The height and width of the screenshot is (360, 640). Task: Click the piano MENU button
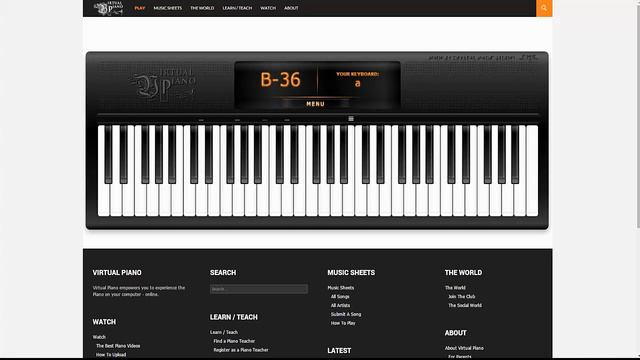(x=315, y=104)
